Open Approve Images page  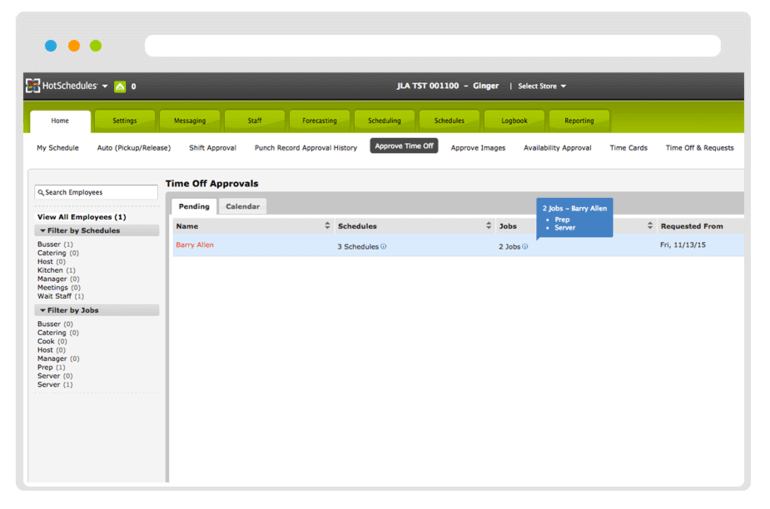coord(478,148)
